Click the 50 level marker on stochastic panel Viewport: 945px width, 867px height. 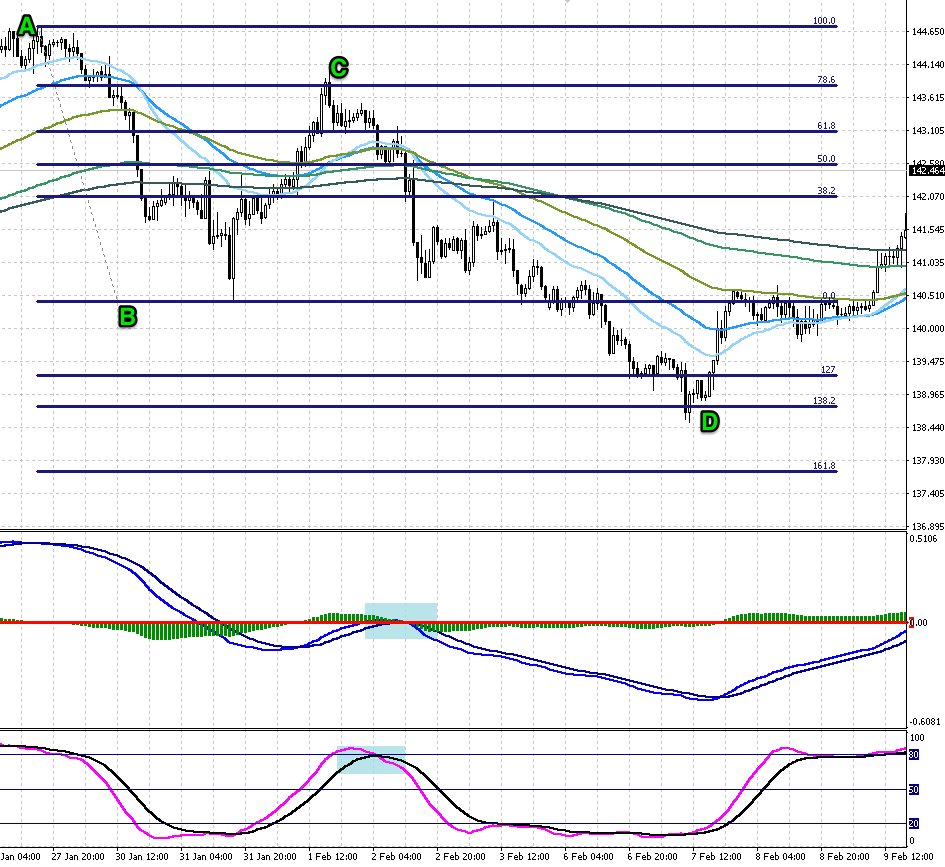point(914,791)
